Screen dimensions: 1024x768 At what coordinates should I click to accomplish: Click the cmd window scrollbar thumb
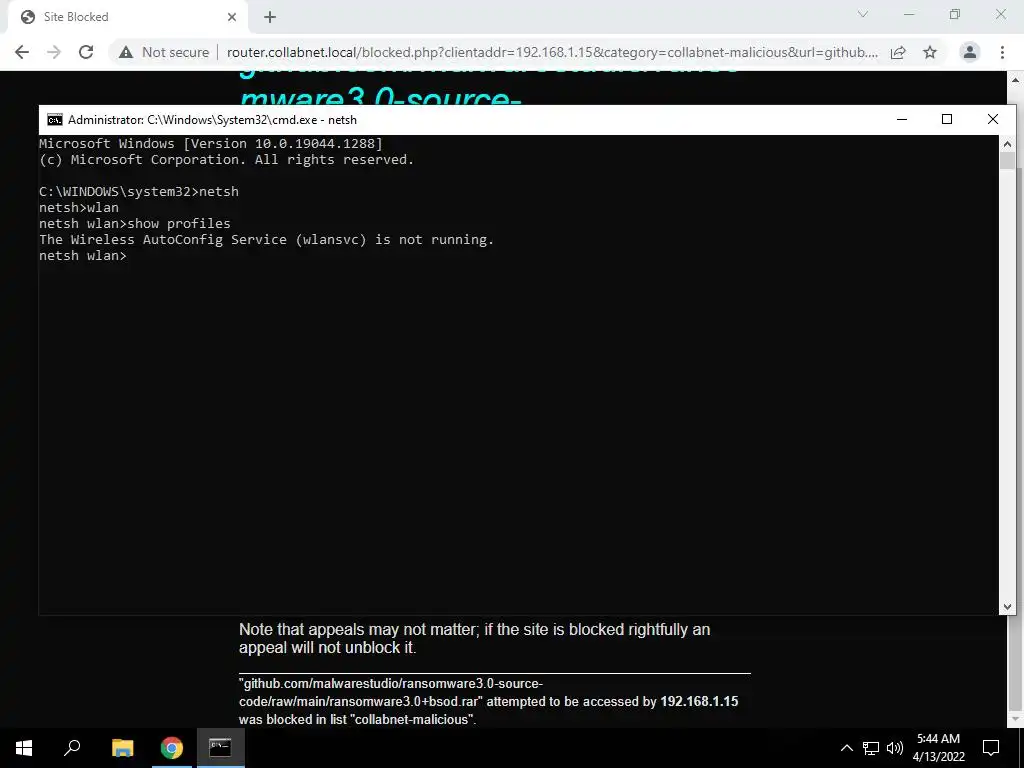[x=1007, y=161]
